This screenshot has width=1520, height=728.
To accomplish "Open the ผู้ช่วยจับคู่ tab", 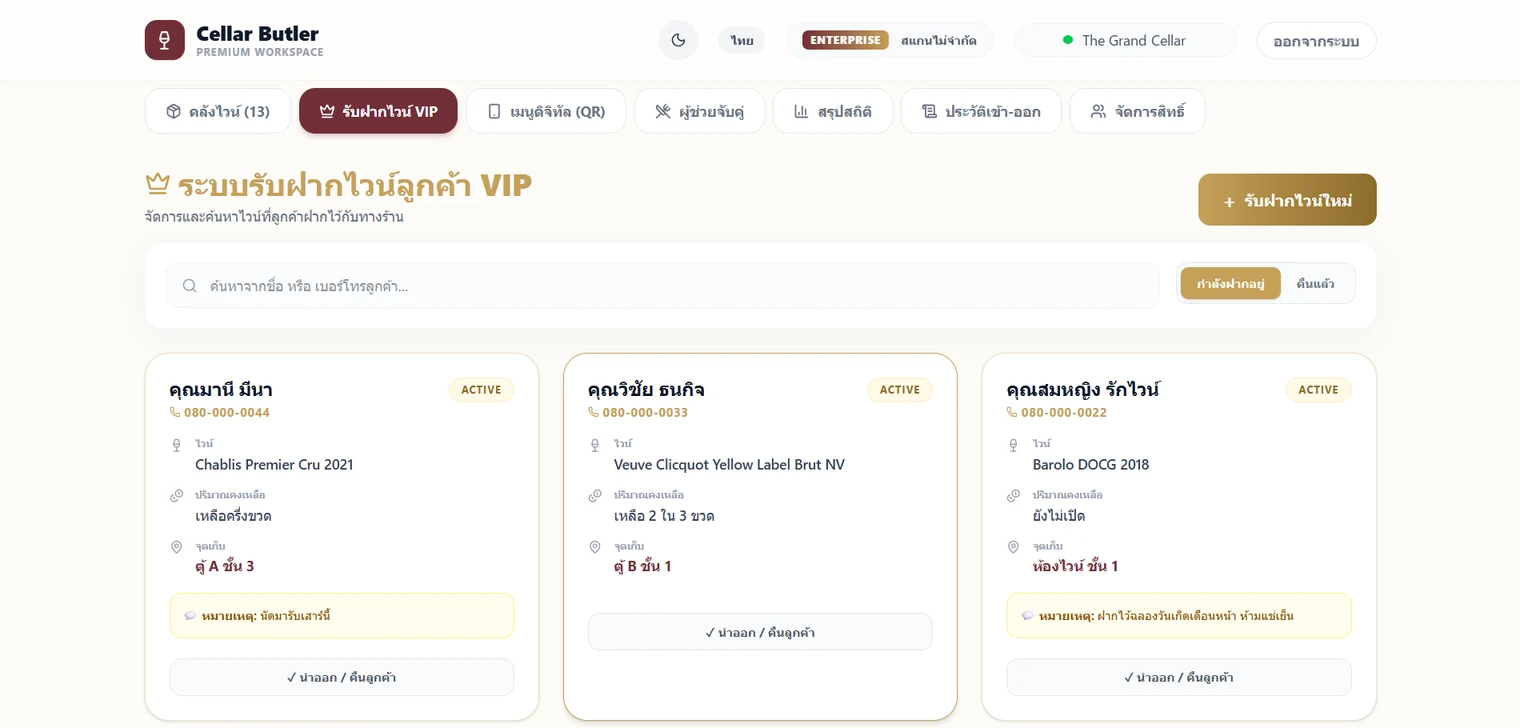I will [699, 111].
